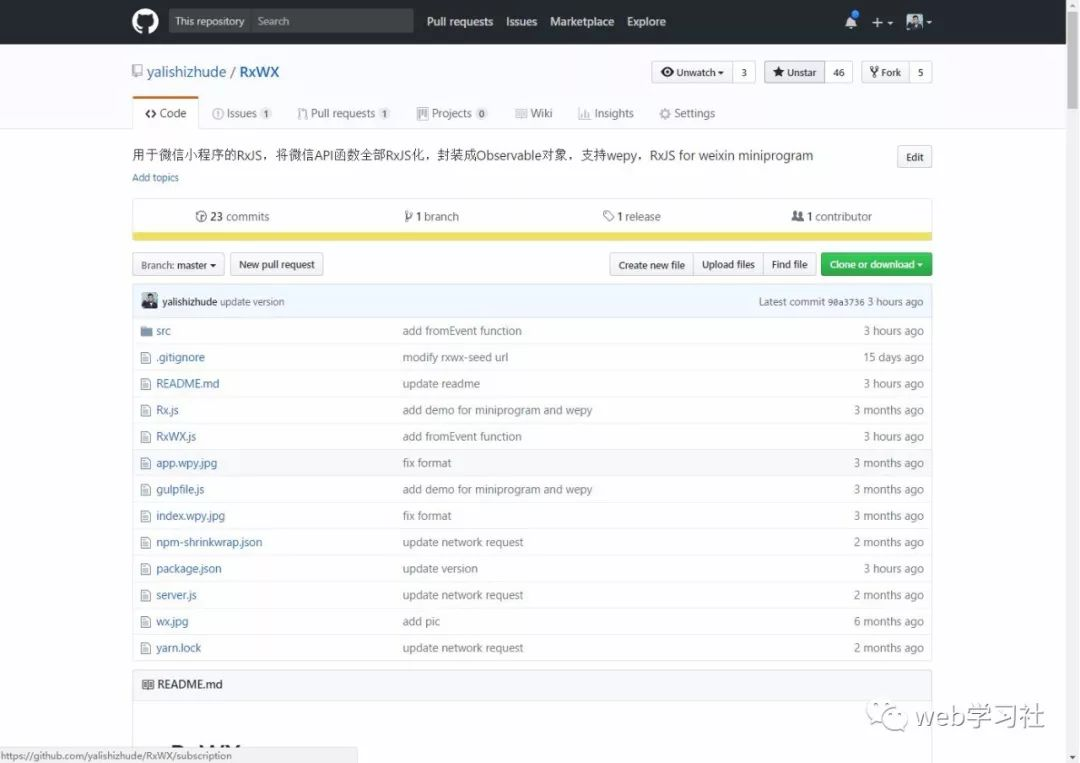
Task: Open the user avatar menu
Action: pyautogui.click(x=918, y=22)
